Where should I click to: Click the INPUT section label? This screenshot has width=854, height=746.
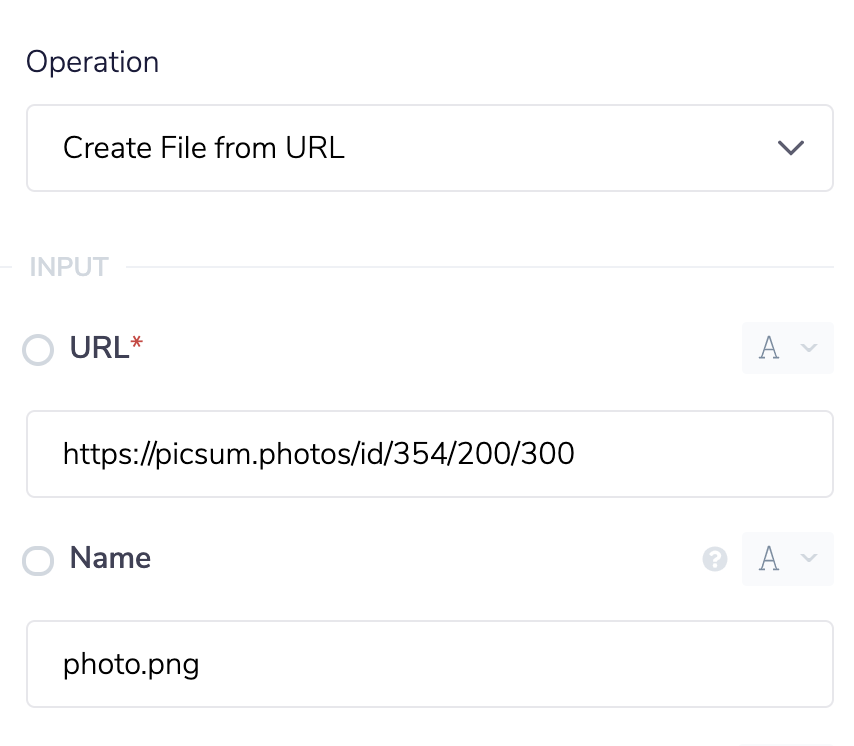click(x=68, y=266)
